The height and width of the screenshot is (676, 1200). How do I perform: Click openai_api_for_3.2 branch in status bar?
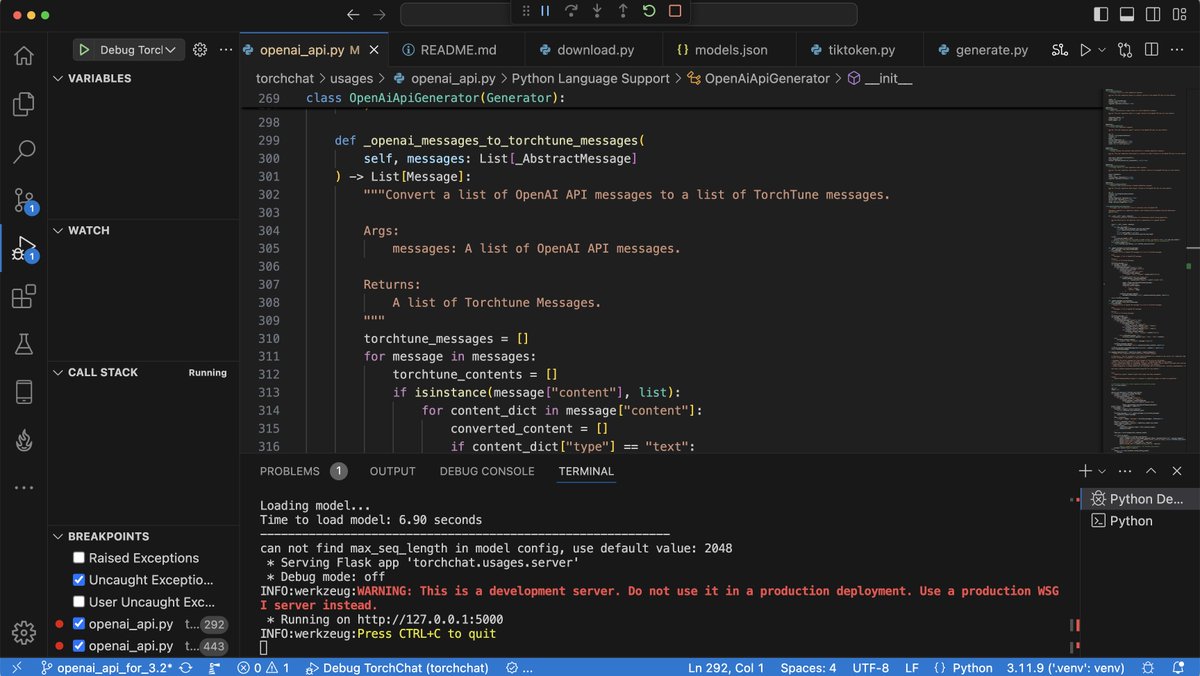106,668
